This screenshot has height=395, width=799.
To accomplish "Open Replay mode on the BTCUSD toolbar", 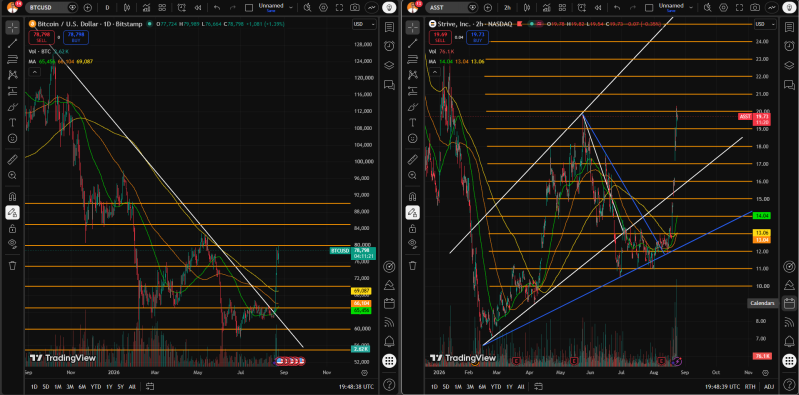I will (x=198, y=8).
